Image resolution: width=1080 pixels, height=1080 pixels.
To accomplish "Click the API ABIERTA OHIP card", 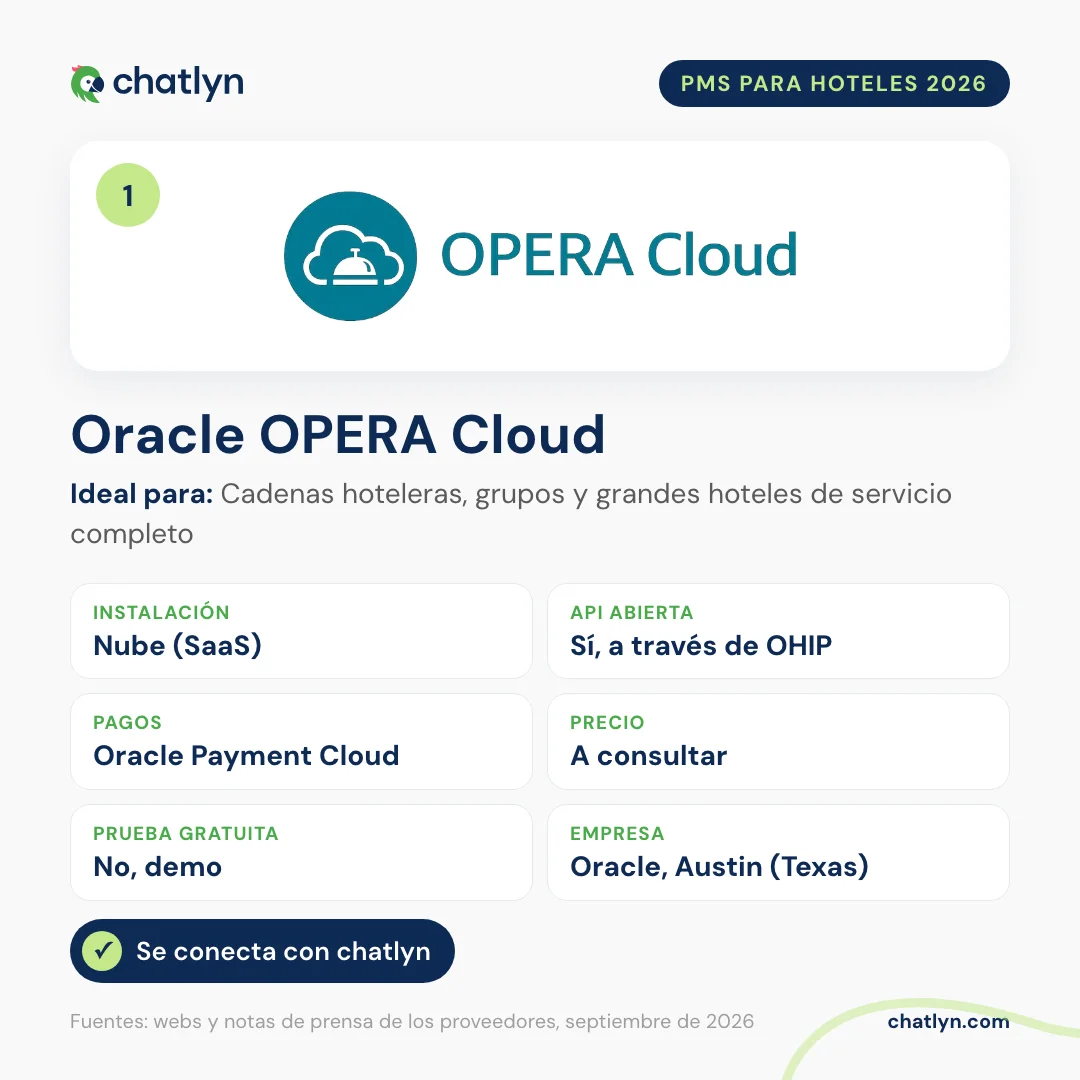I will click(778, 631).
